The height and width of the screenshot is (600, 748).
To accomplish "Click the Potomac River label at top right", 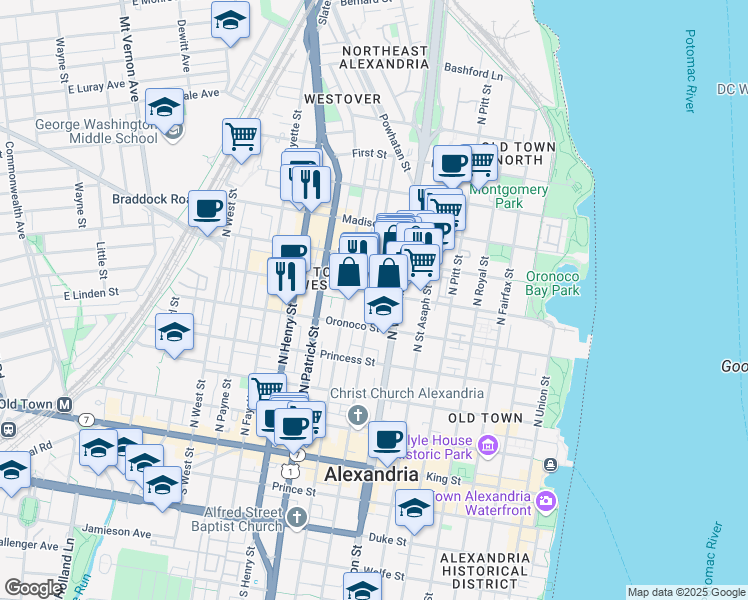I will click(690, 71).
